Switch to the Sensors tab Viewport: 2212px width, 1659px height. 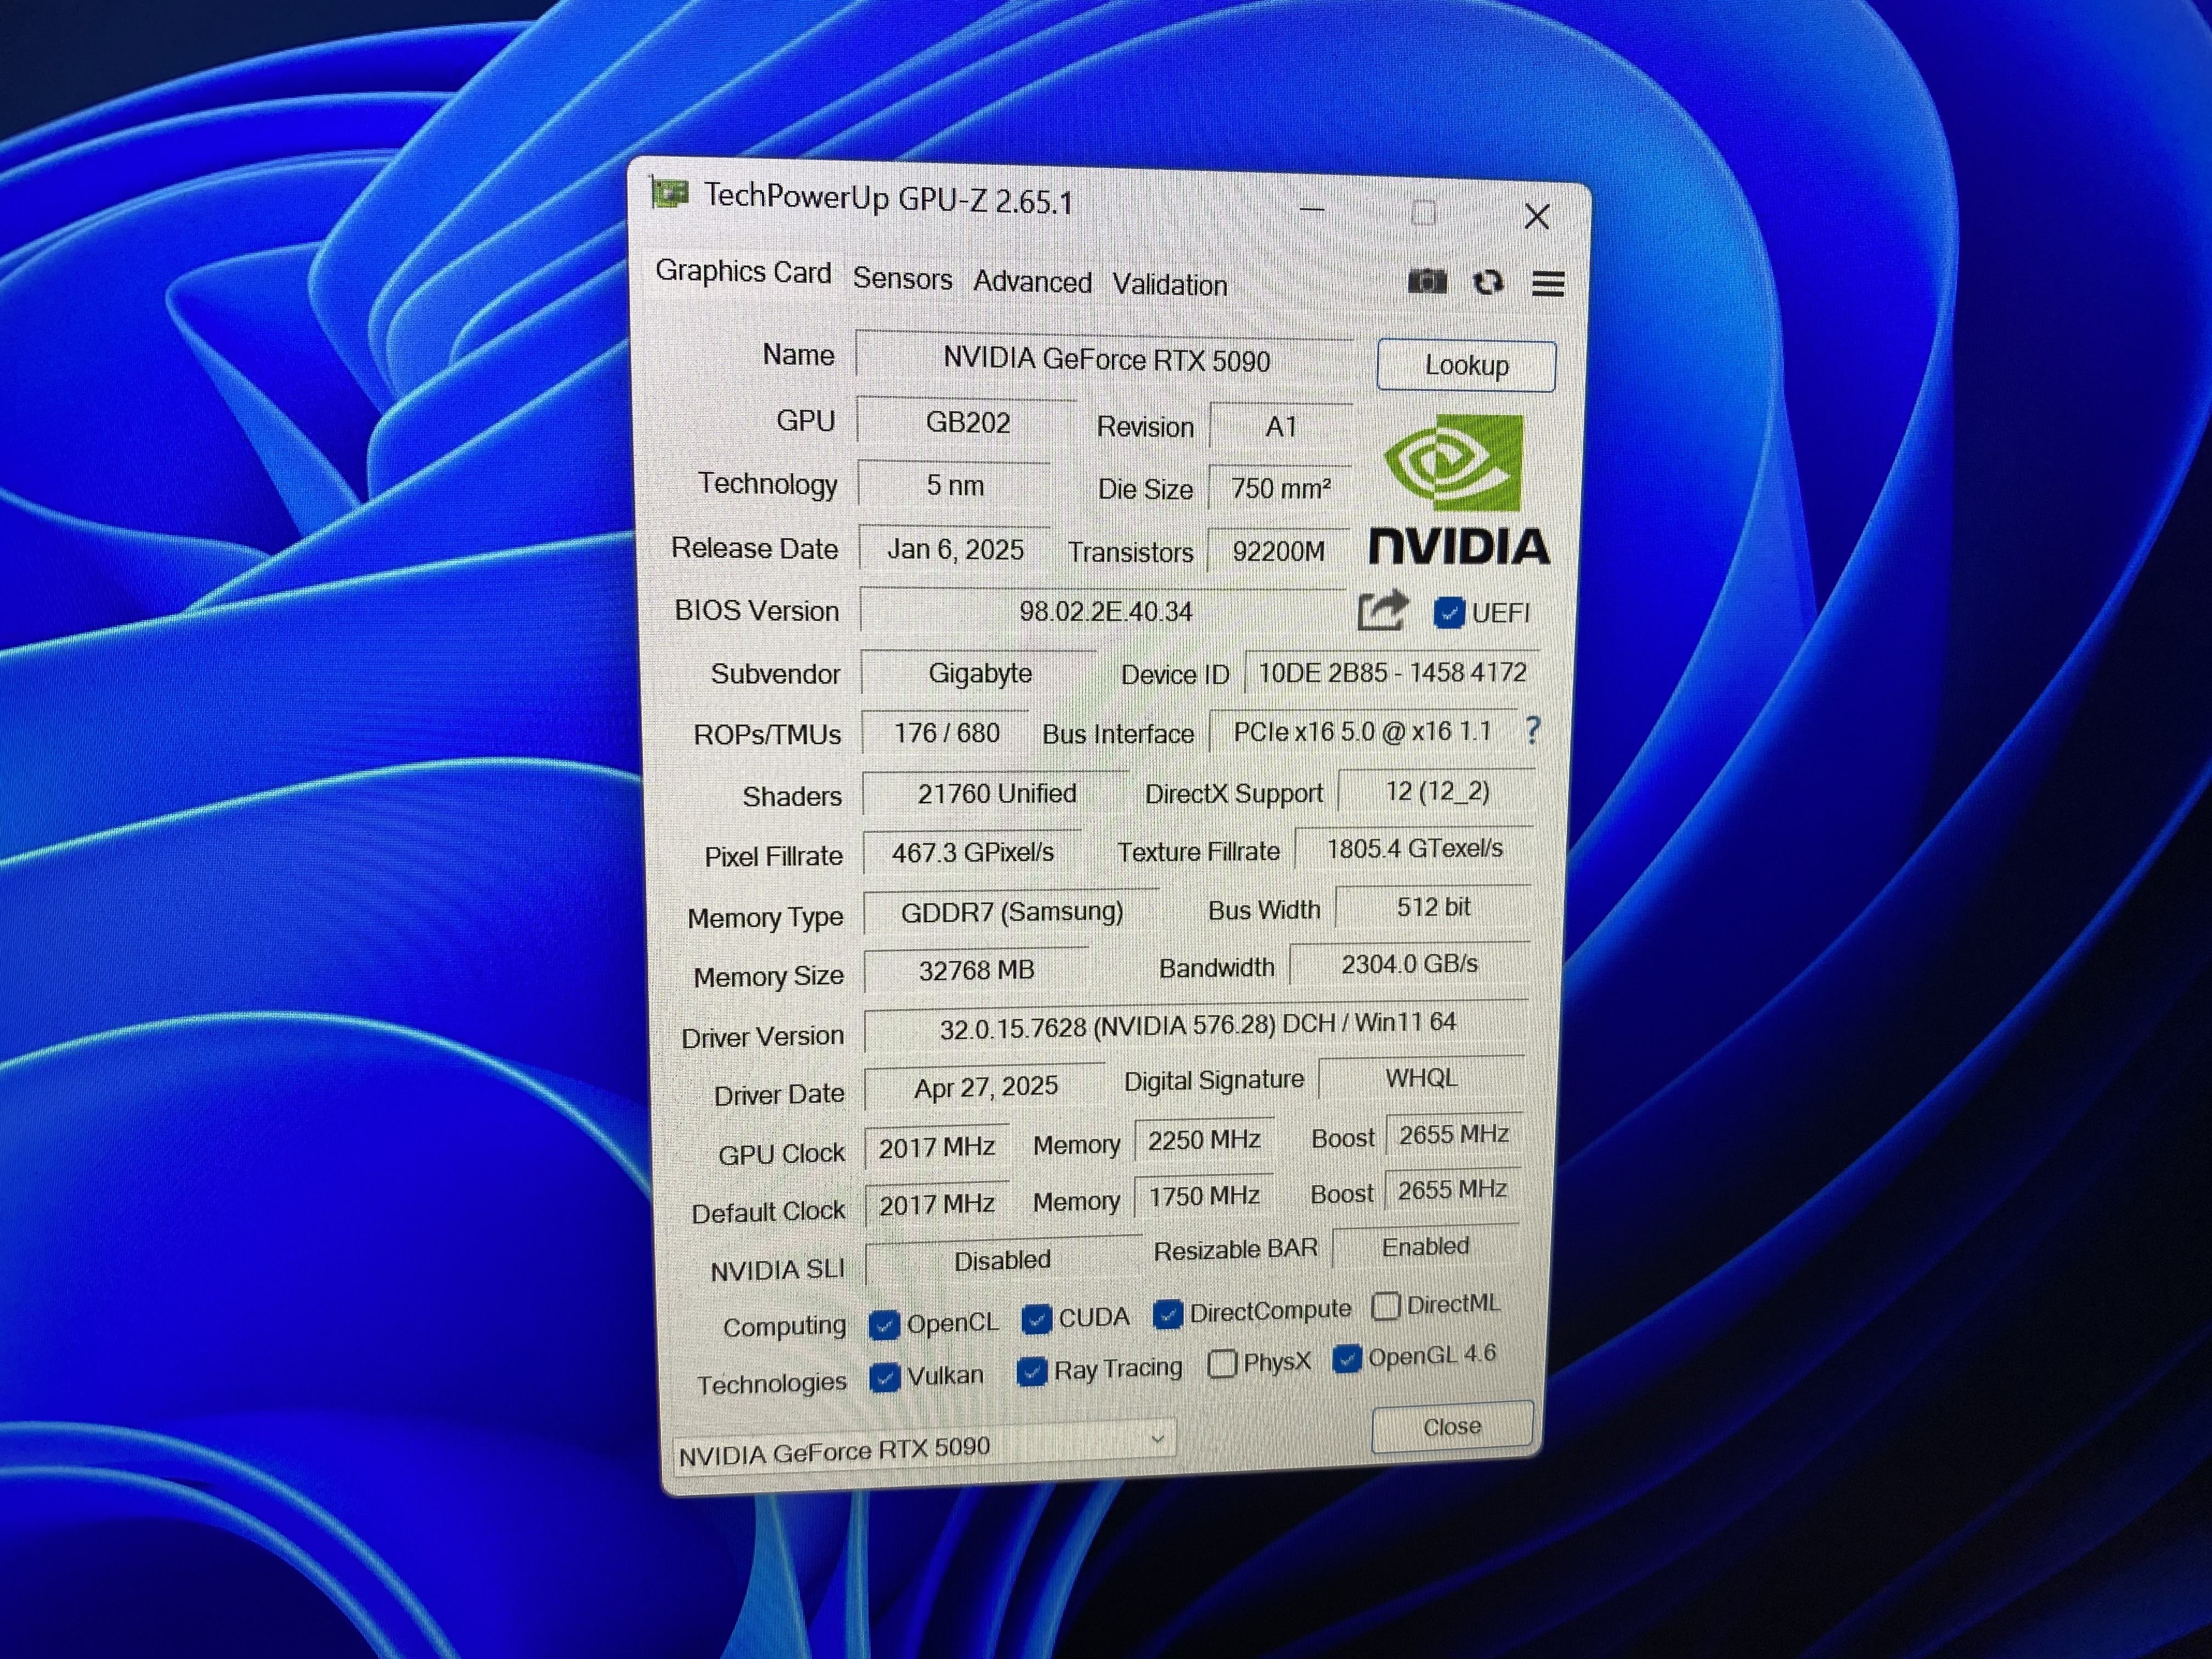point(902,279)
